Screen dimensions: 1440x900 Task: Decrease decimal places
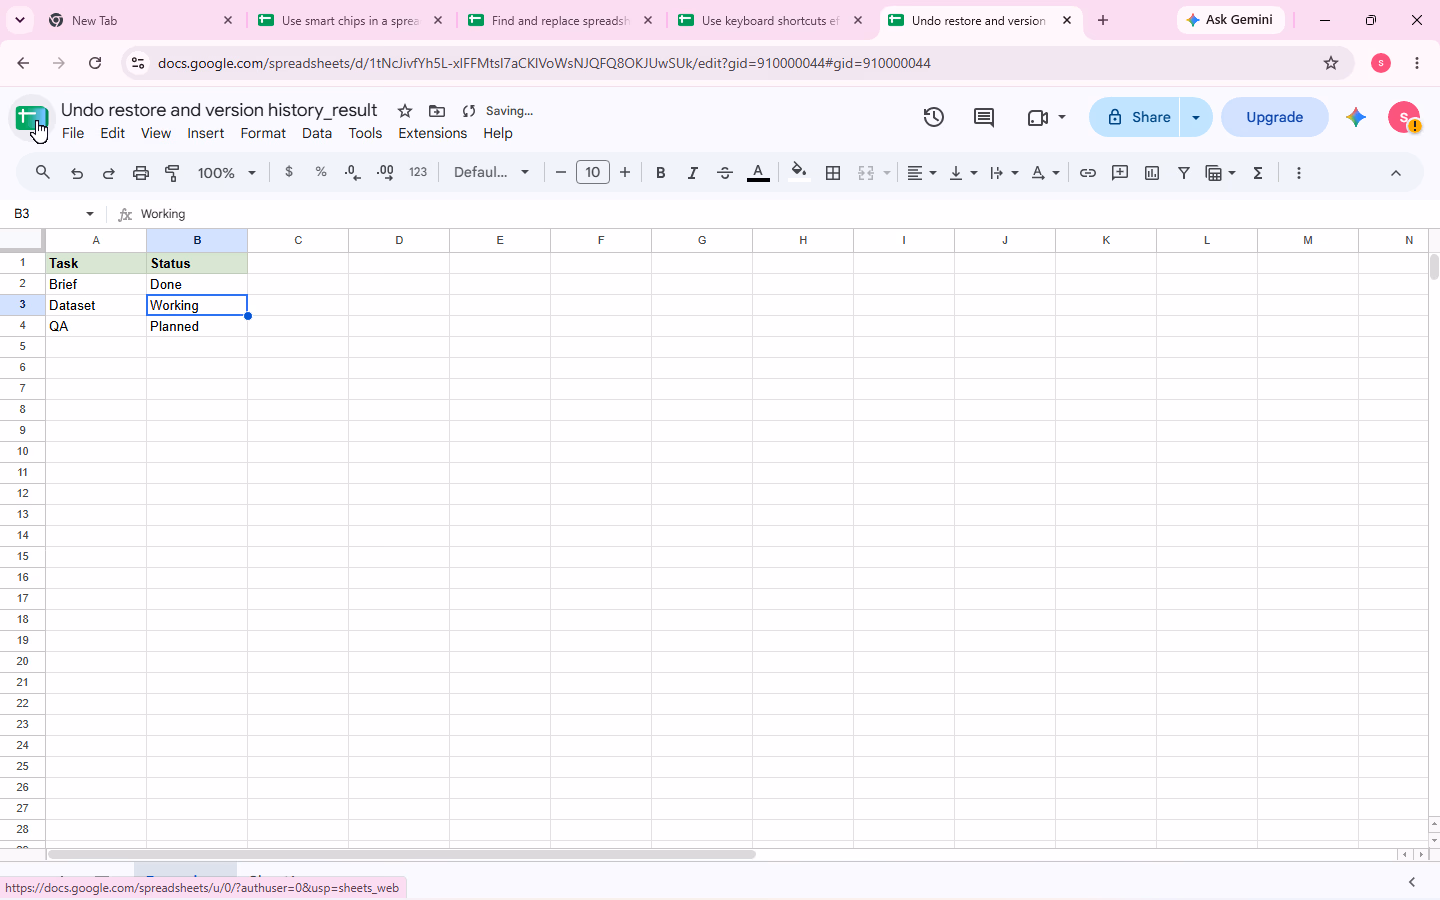pos(352,173)
